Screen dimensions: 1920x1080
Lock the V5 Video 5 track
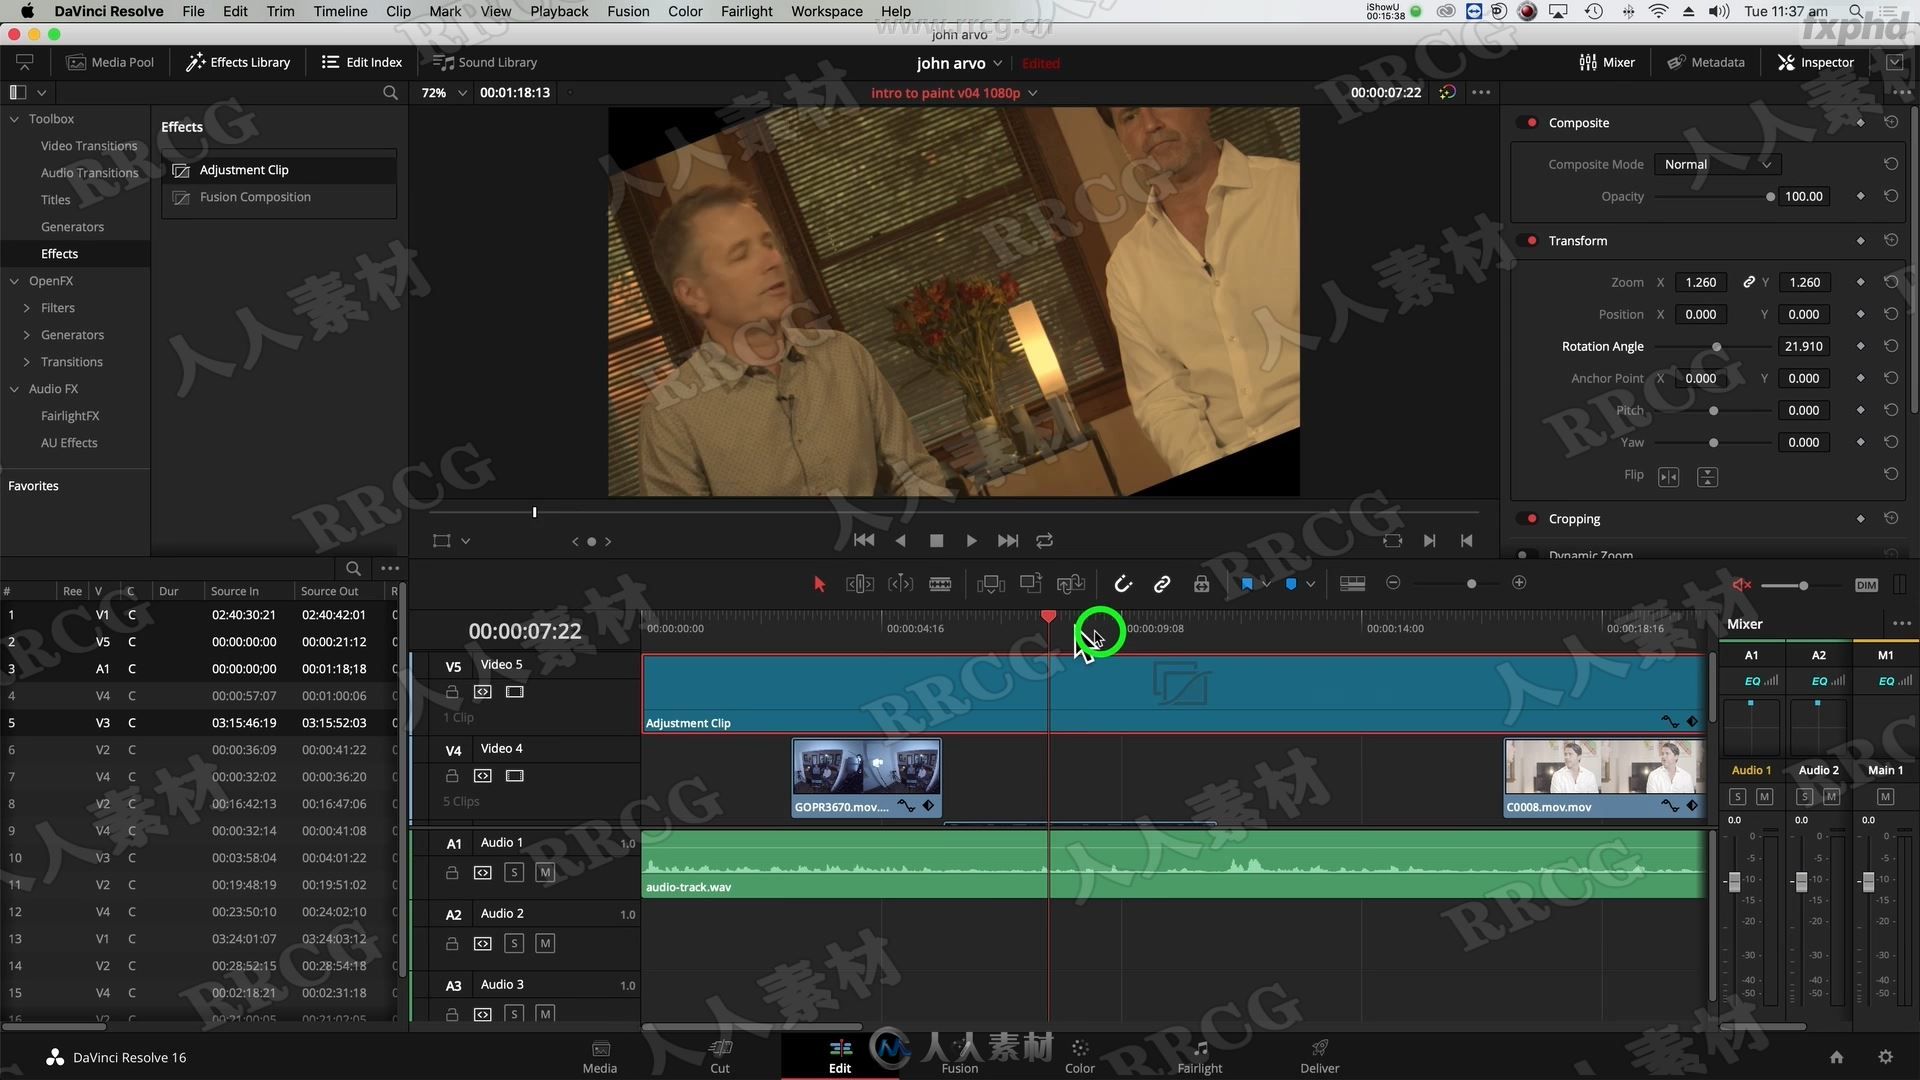point(452,692)
